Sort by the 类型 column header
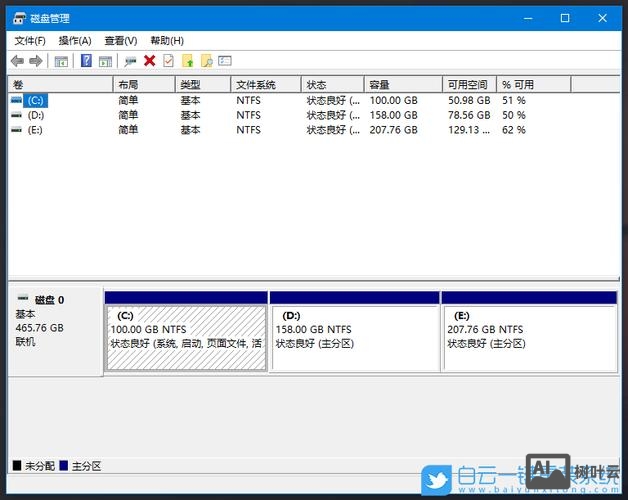The width and height of the screenshot is (628, 500). pos(203,85)
